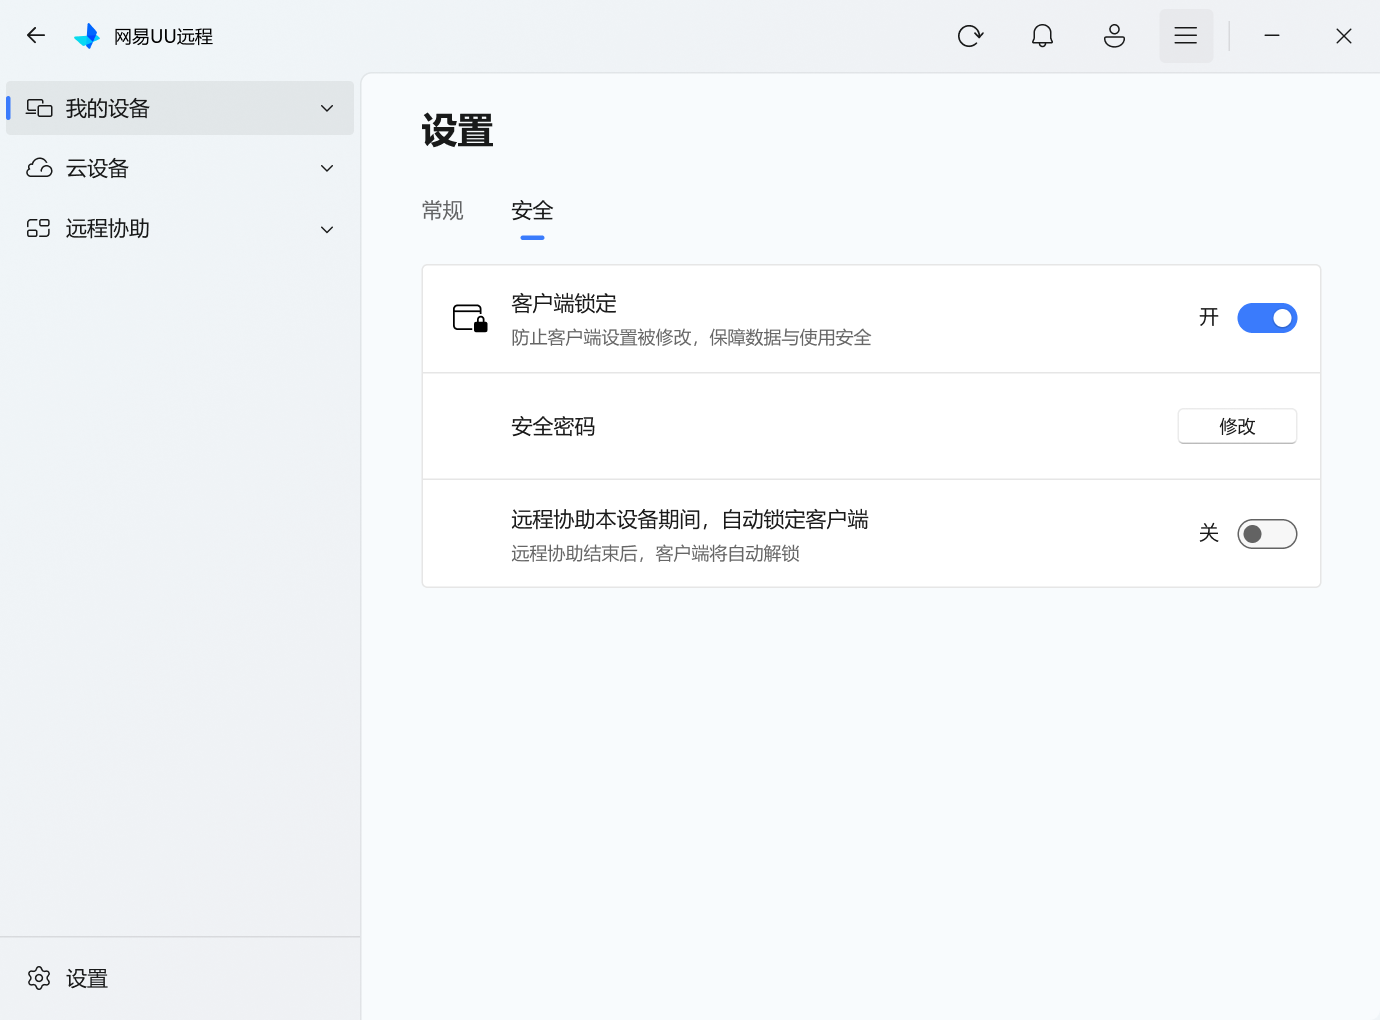The image size is (1382, 1020).
Task: Click 远程协助结束后，客户端将自动解锁 description
Action: pos(655,554)
